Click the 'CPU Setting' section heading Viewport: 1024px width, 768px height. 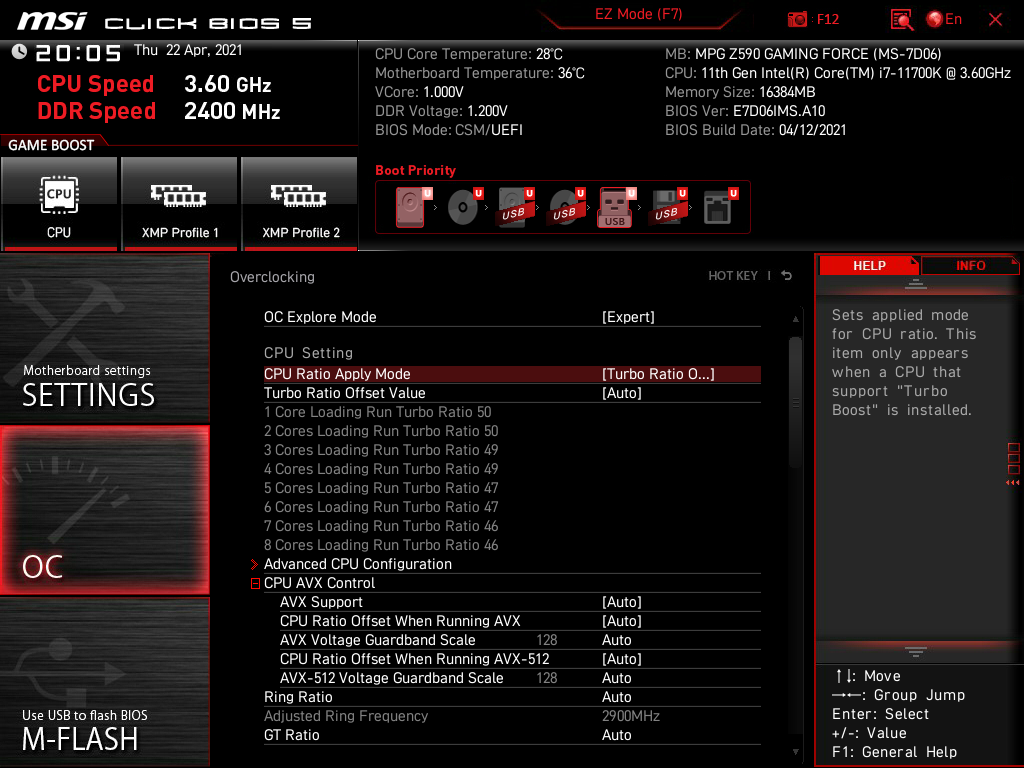tap(308, 353)
